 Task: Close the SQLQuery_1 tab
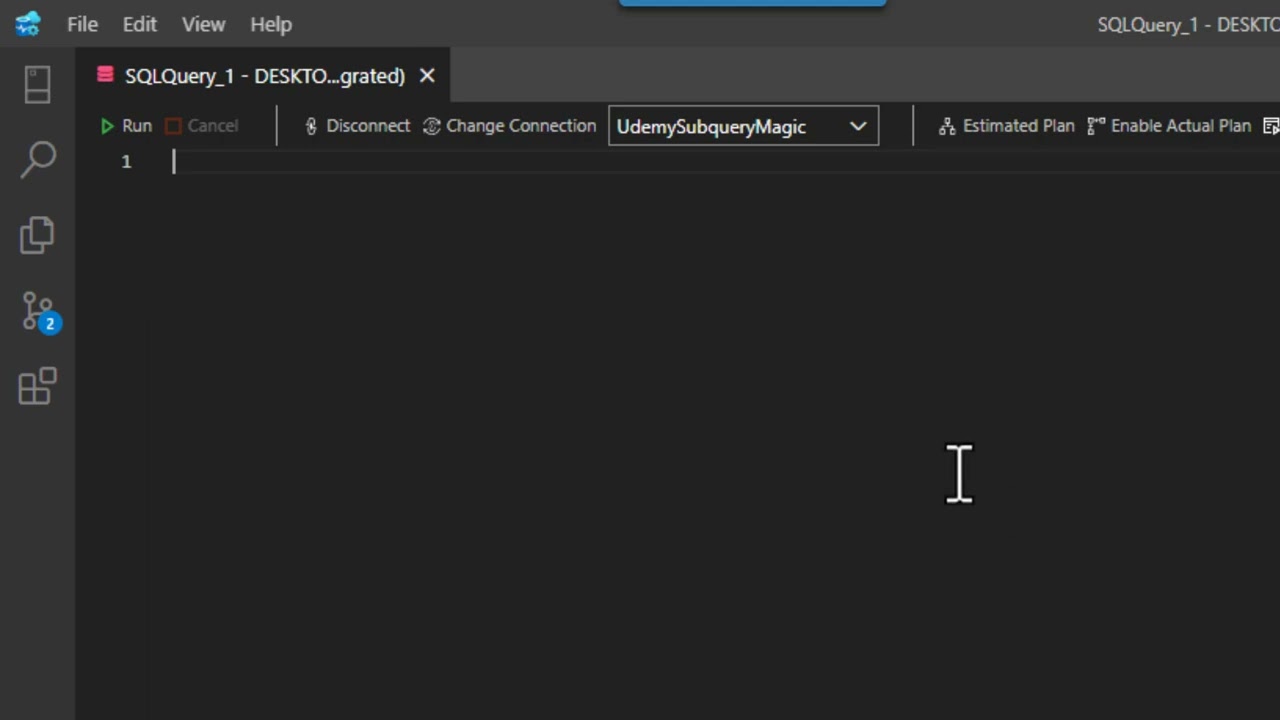pyautogui.click(x=427, y=76)
